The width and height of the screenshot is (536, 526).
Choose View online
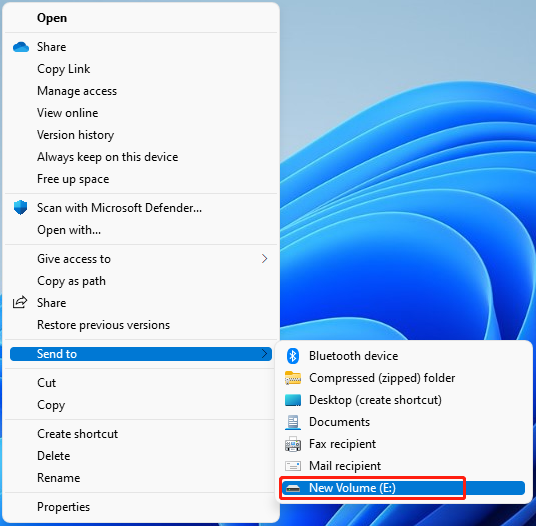[68, 113]
